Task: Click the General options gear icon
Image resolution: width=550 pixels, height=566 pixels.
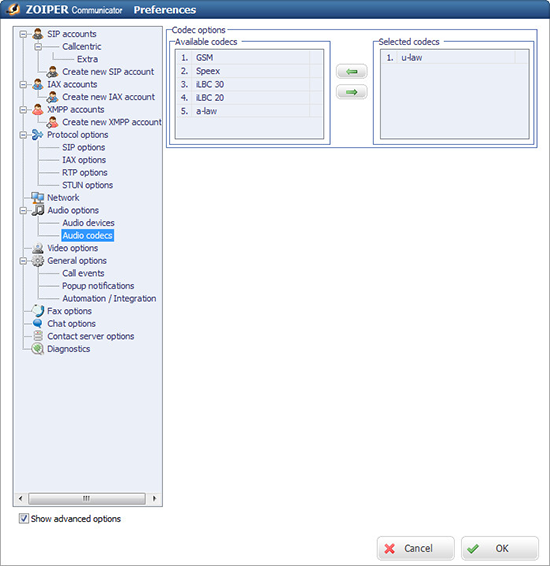Action: (x=38, y=261)
